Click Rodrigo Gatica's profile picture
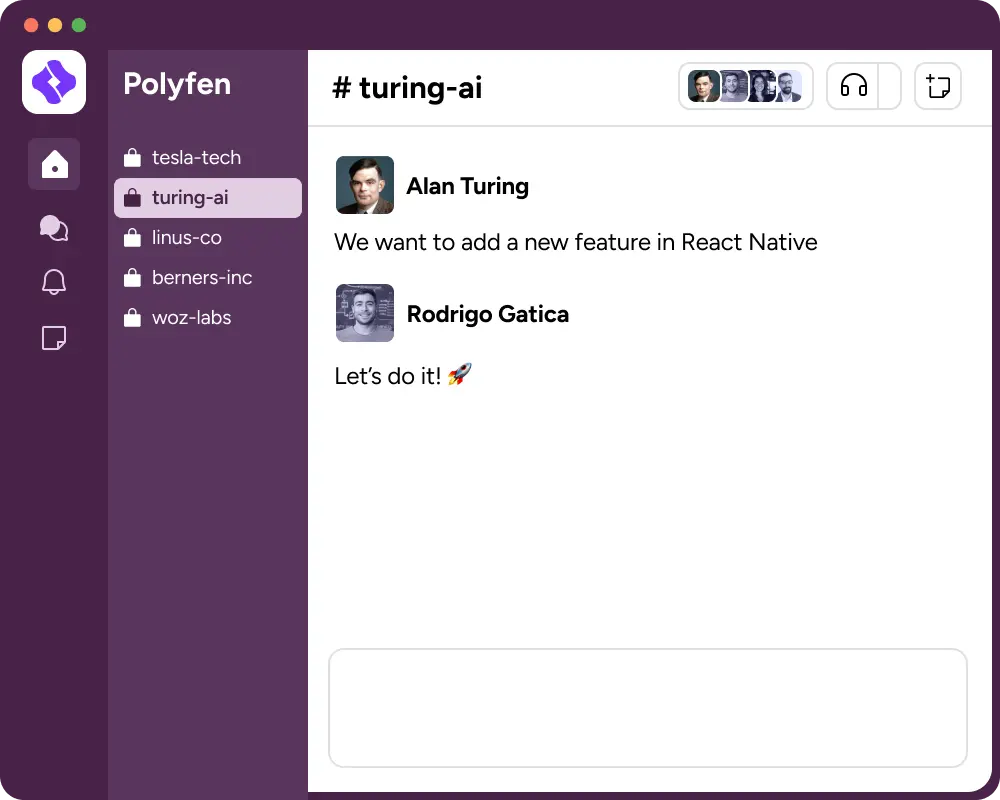The width and height of the screenshot is (1000, 800). pyautogui.click(x=365, y=313)
